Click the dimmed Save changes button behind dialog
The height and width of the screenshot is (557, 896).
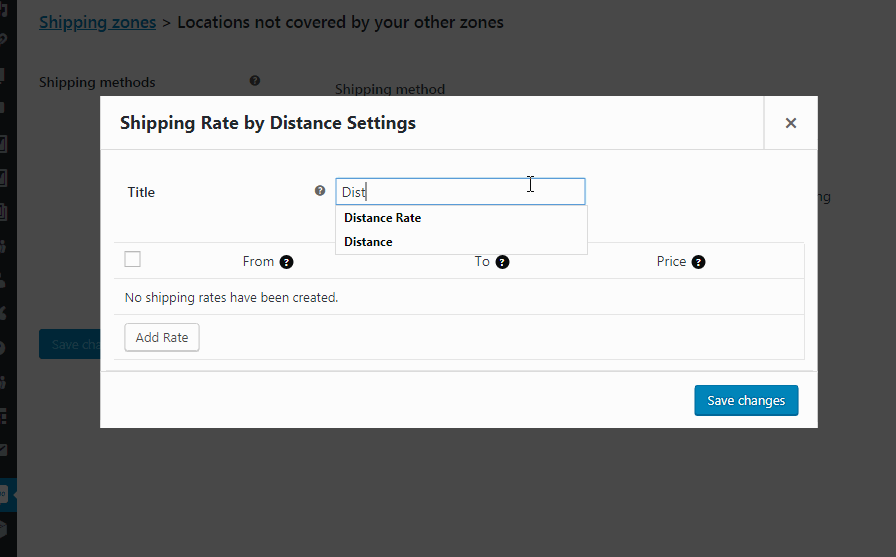68,344
